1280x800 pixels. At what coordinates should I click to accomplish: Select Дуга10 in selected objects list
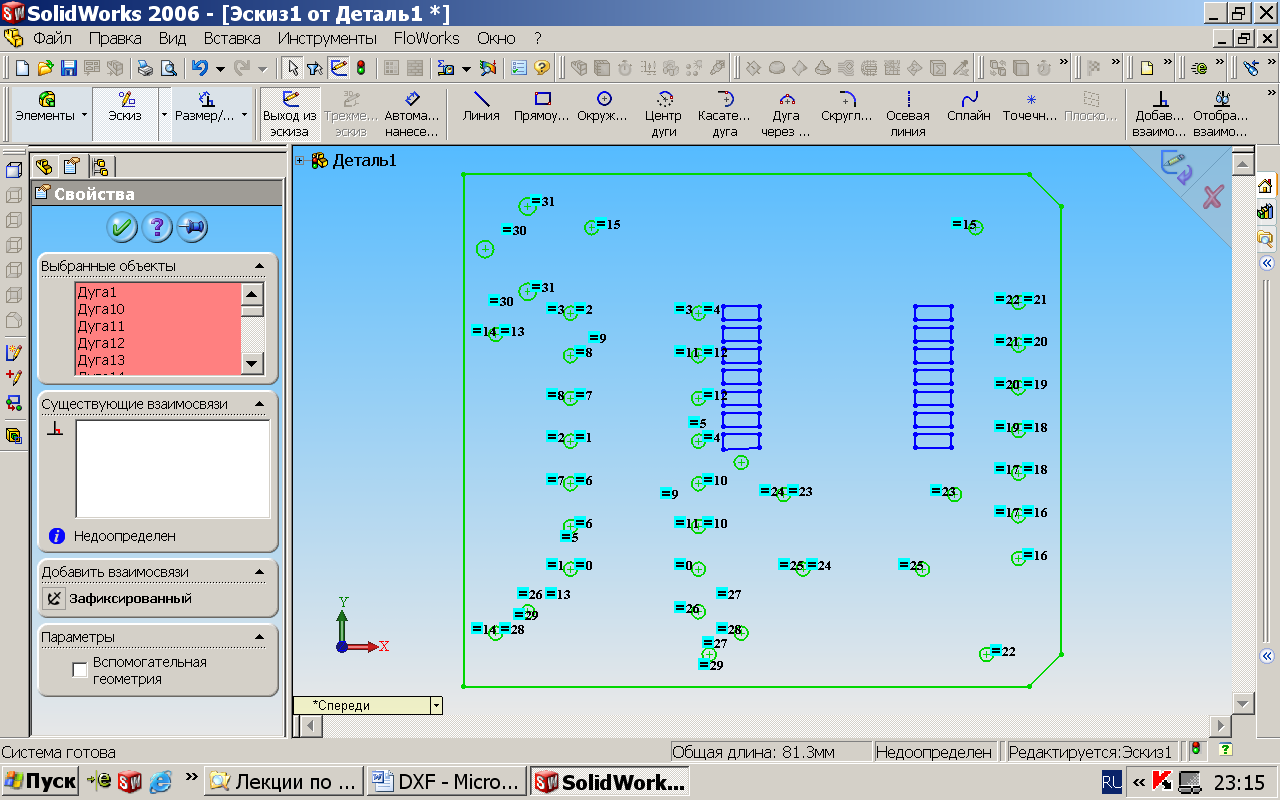[x=101, y=309]
